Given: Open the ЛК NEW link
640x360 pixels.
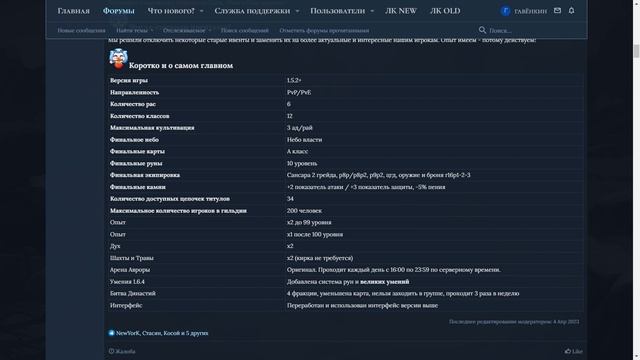Looking at the screenshot, I should click(401, 11).
